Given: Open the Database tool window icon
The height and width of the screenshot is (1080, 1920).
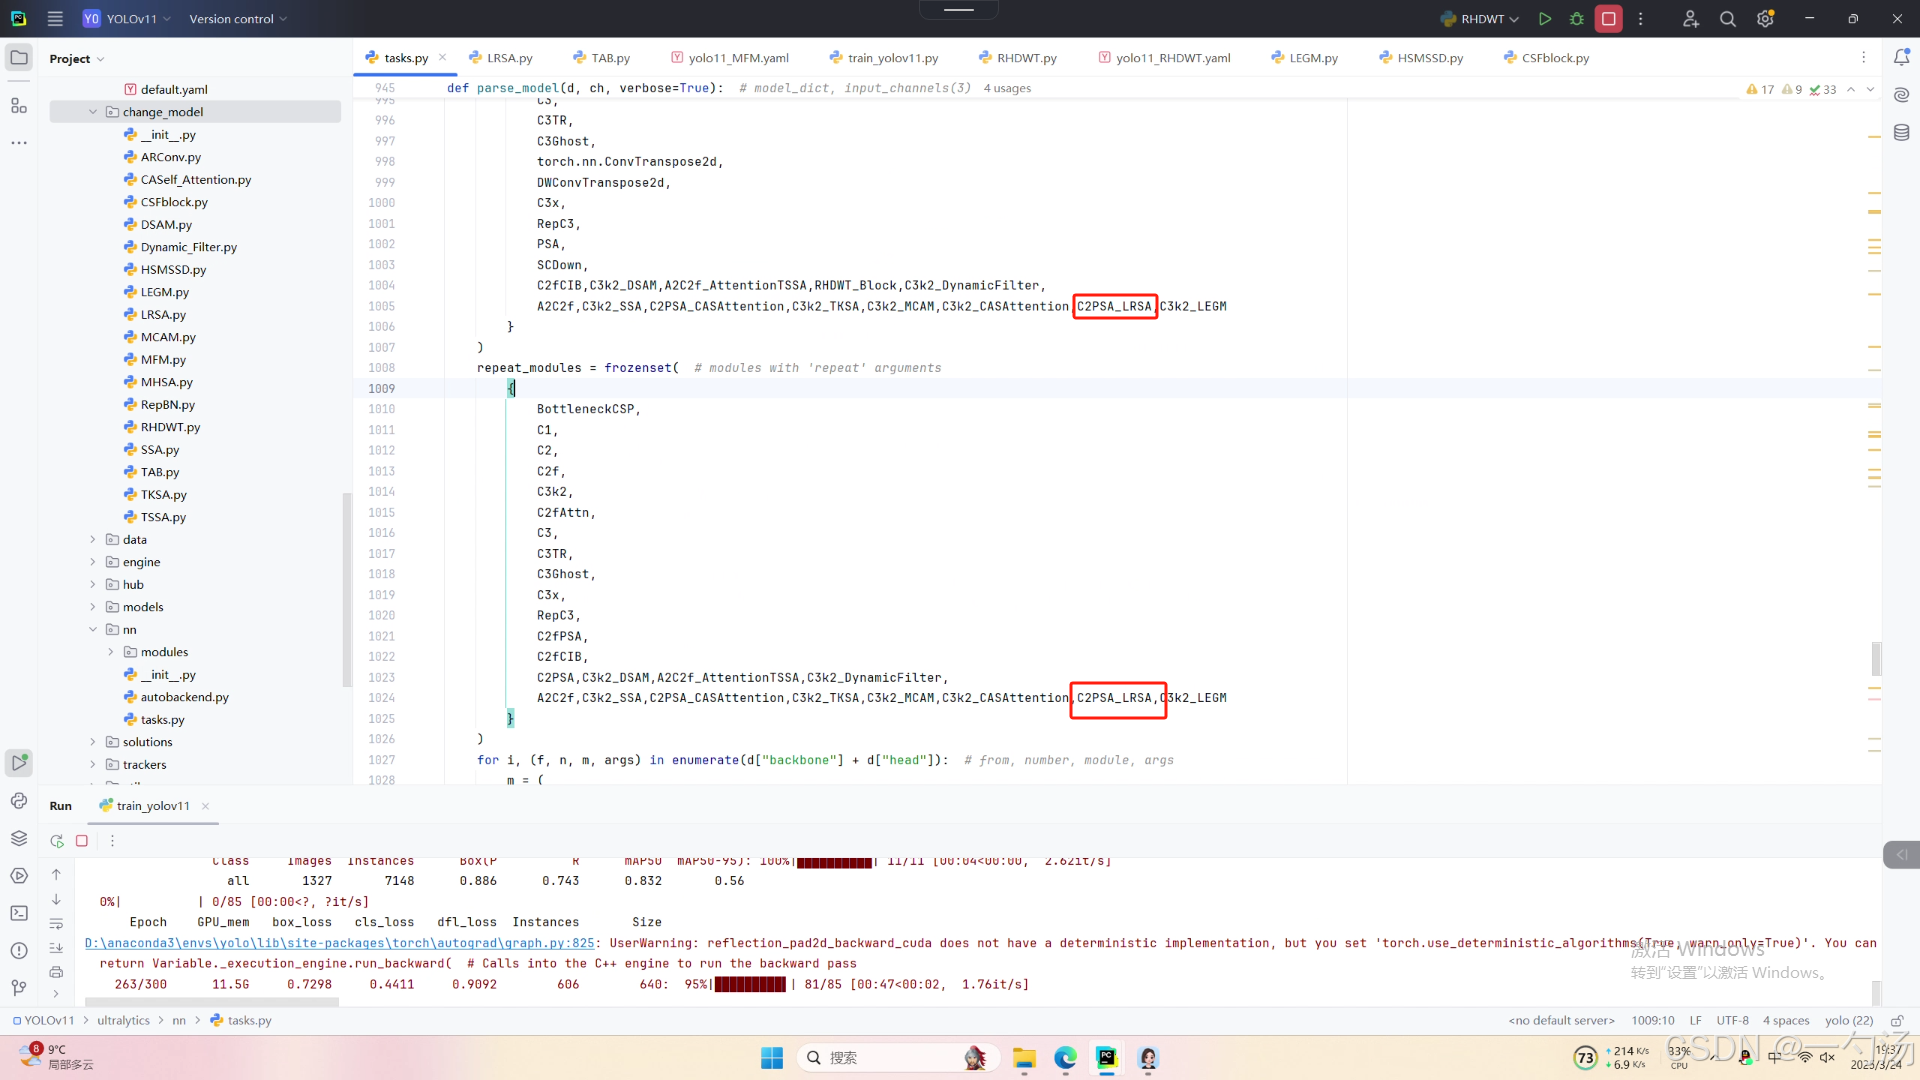Looking at the screenshot, I should click(1901, 133).
